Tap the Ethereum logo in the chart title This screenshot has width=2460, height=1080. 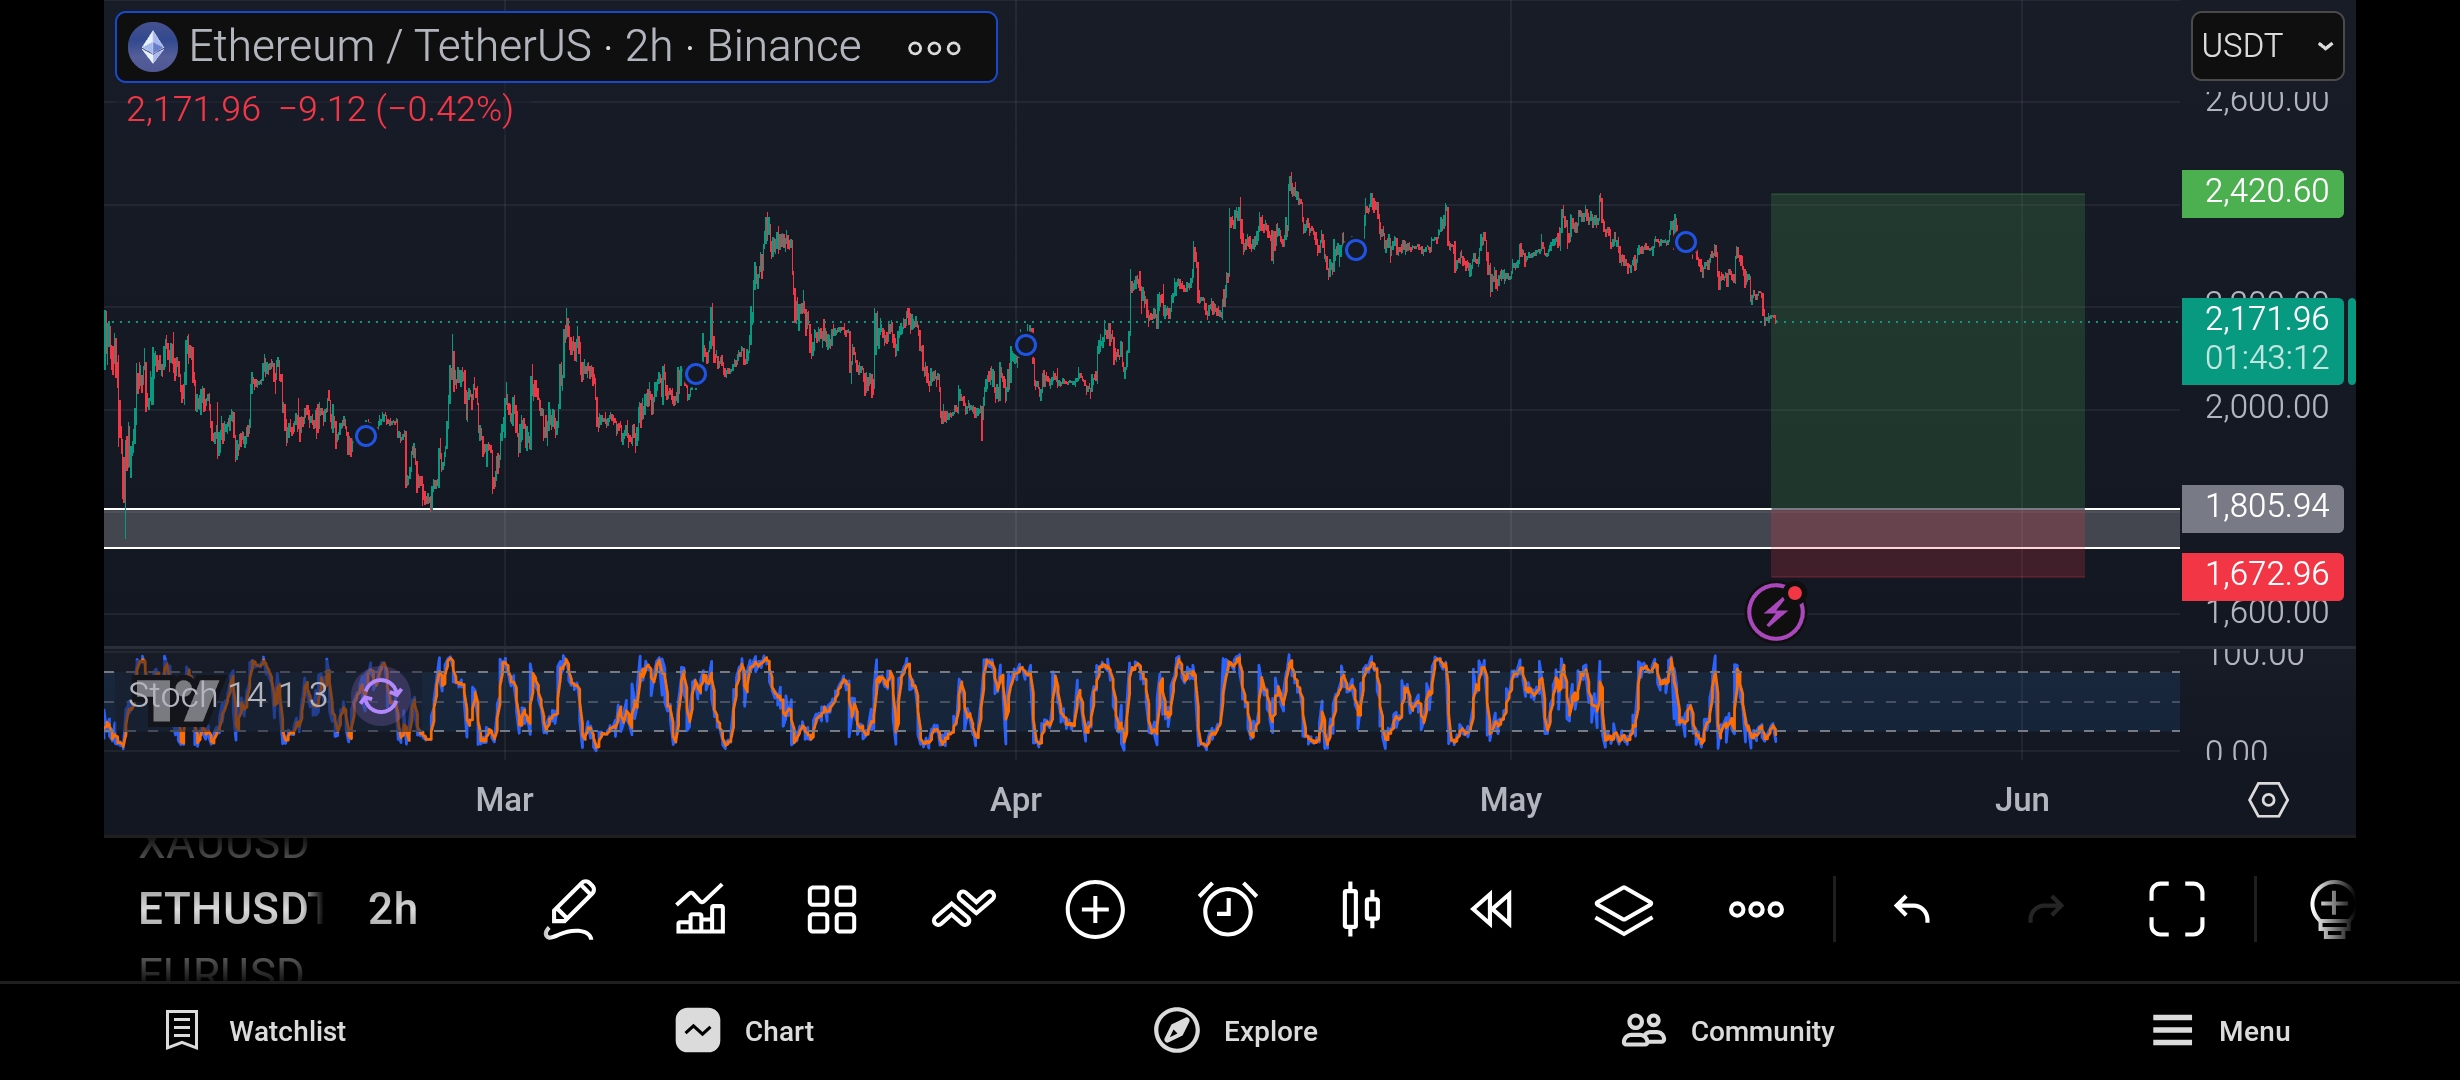(153, 47)
